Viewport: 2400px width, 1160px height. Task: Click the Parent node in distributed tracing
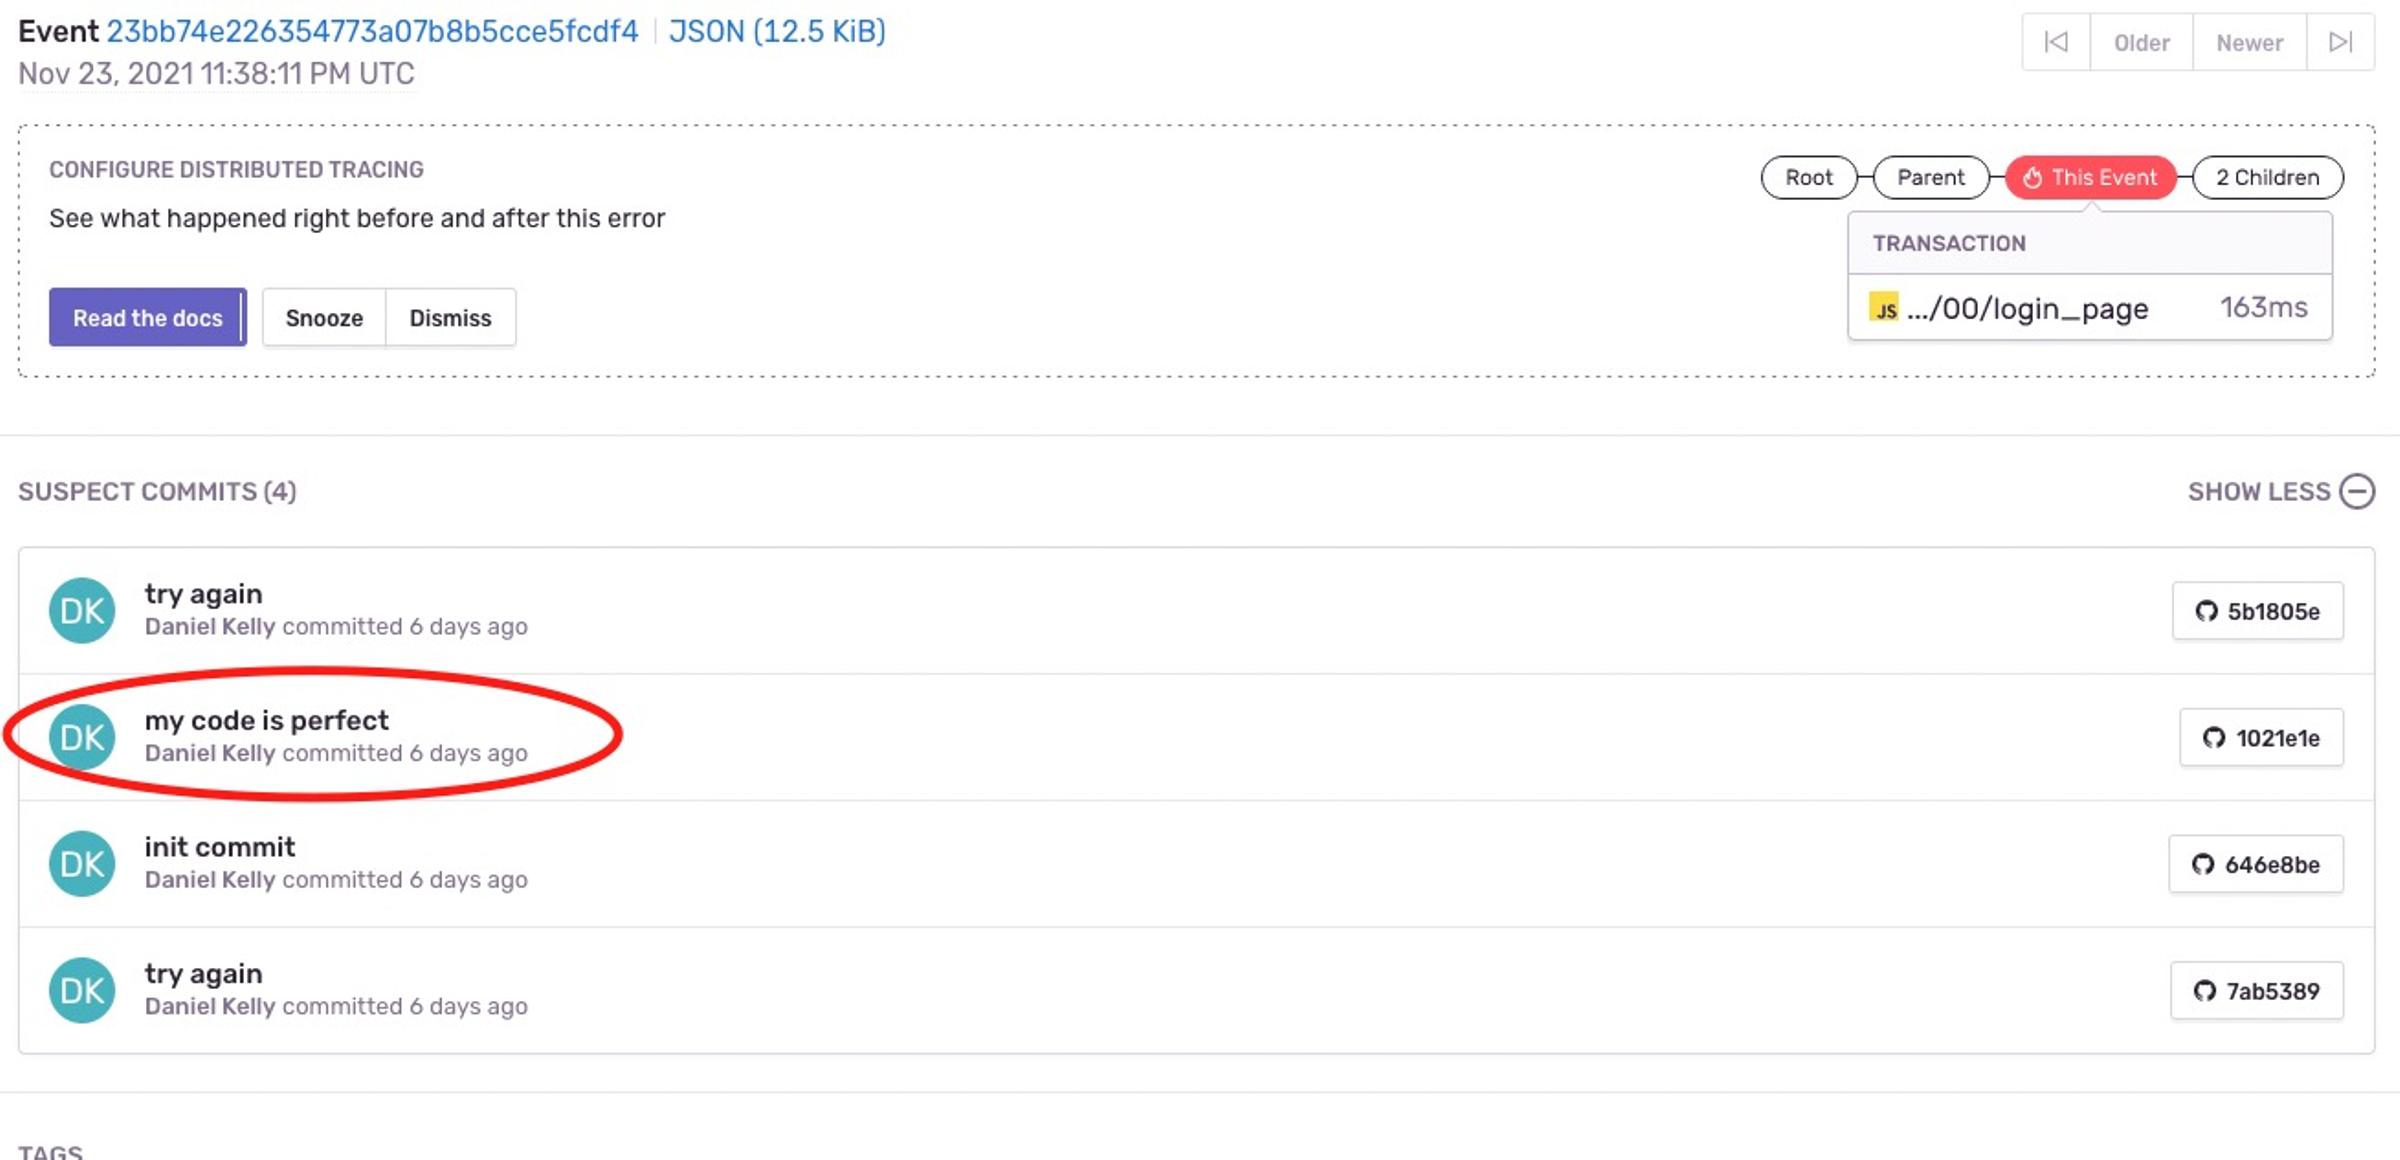point(1932,174)
